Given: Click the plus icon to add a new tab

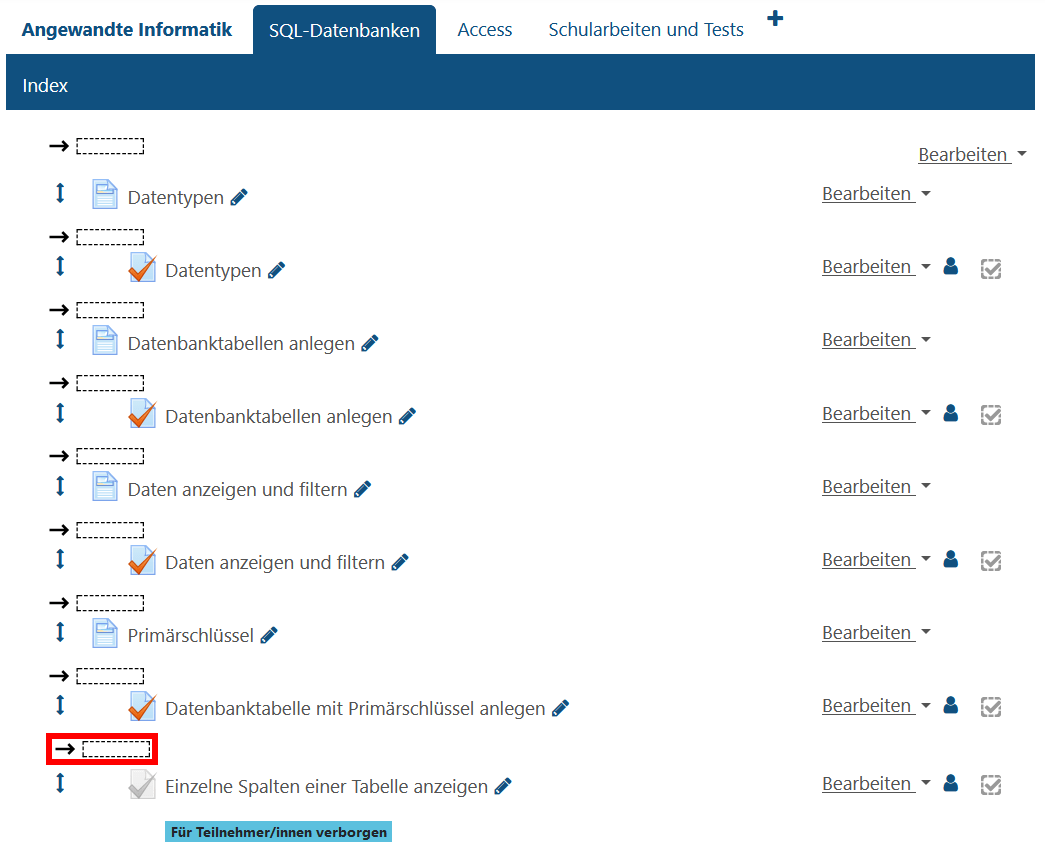Looking at the screenshot, I should pos(775,19).
